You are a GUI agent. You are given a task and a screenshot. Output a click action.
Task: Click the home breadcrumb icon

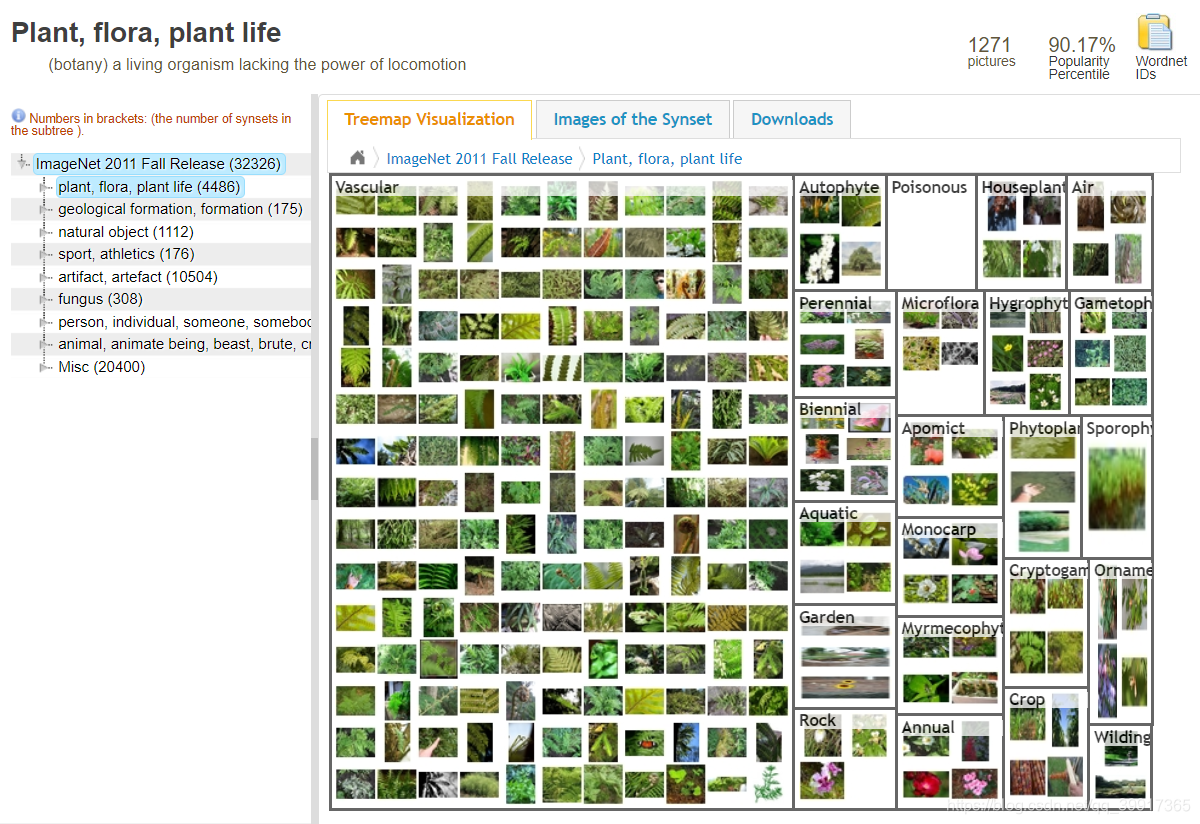[x=357, y=158]
